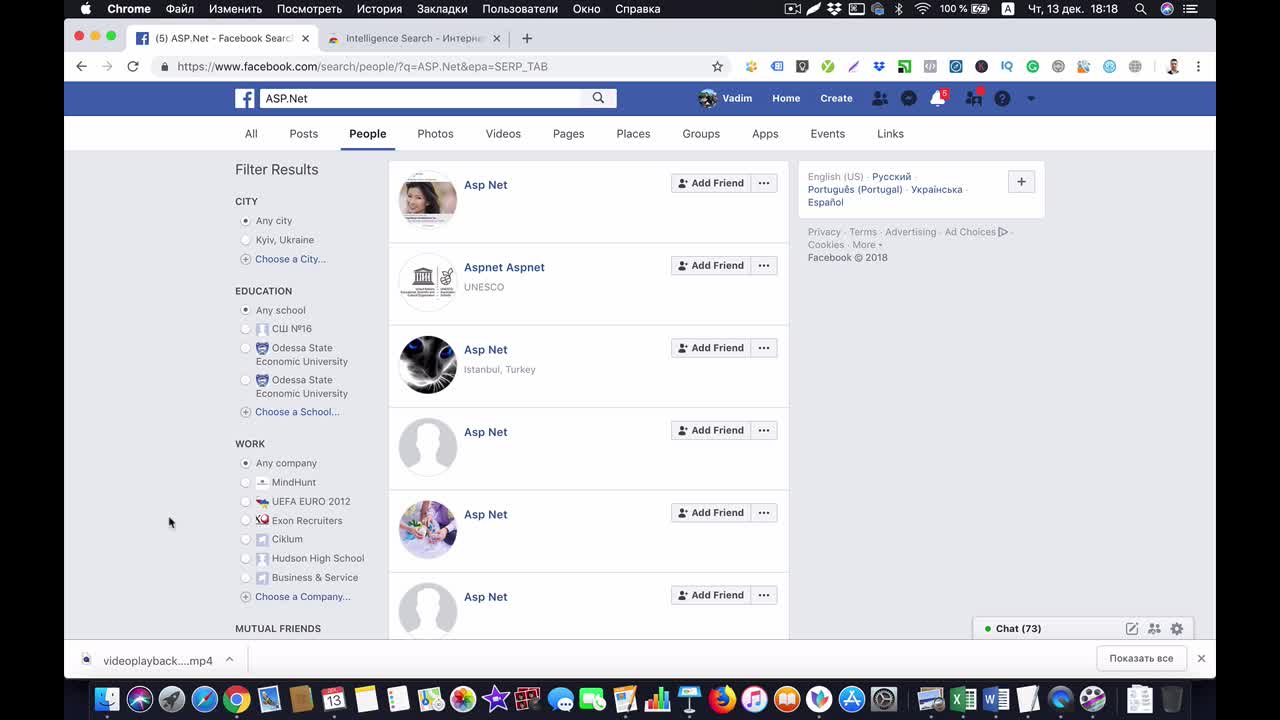Open Friend Requests icon in Facebook header
The image size is (1280, 720).
point(879,98)
